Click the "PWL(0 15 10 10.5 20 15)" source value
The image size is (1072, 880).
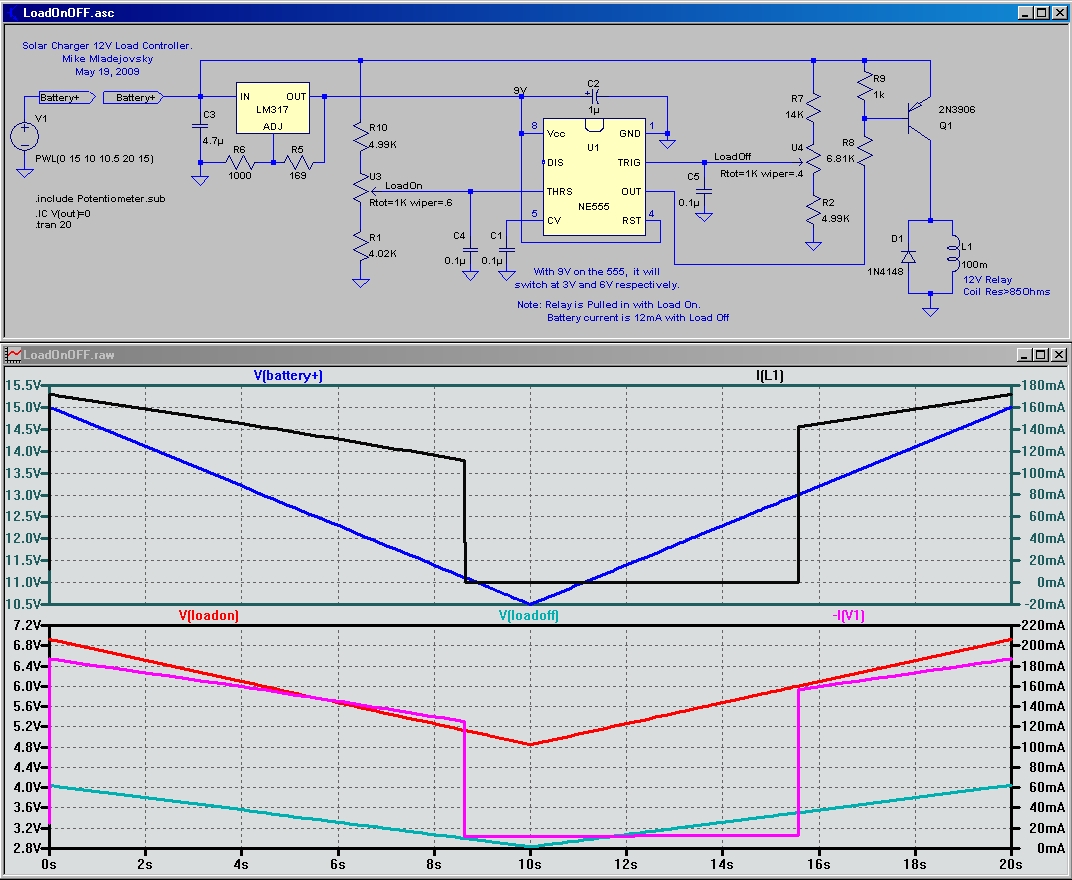click(94, 159)
